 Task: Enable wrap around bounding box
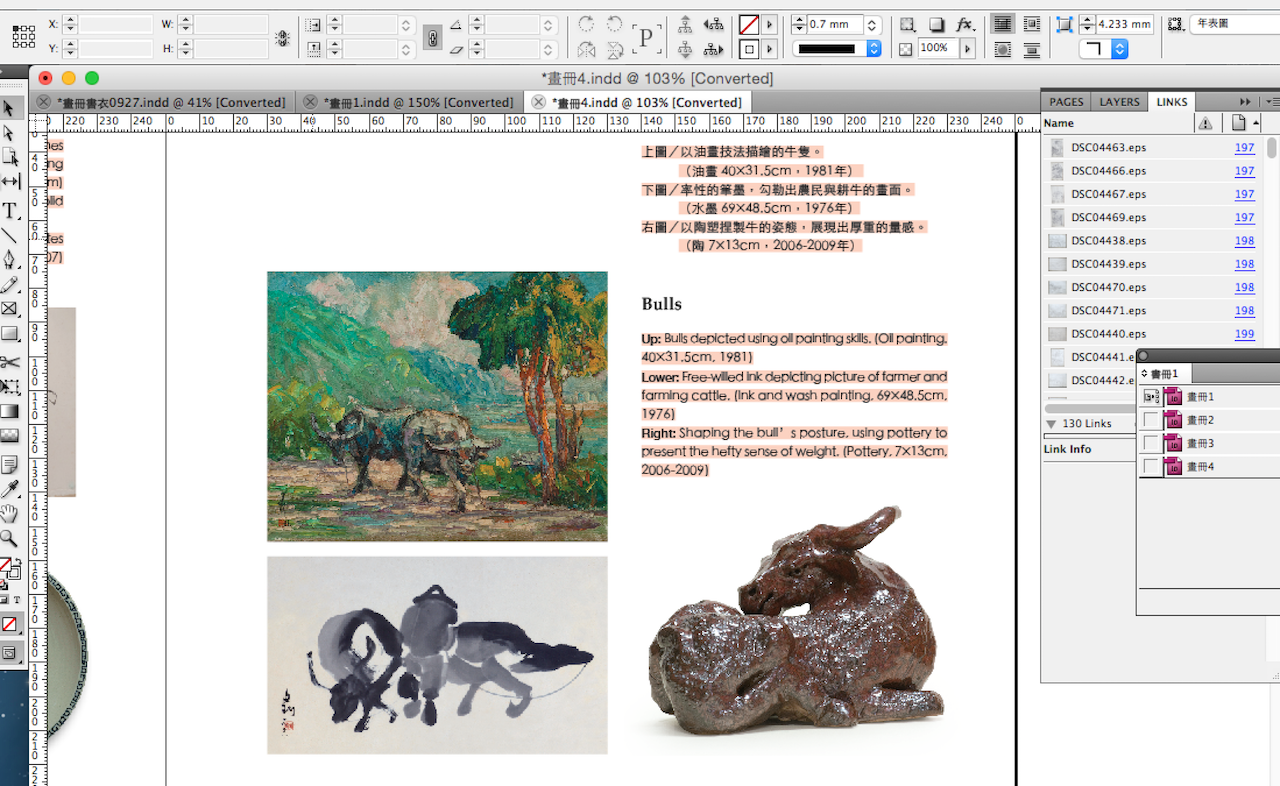[x=1031, y=24]
